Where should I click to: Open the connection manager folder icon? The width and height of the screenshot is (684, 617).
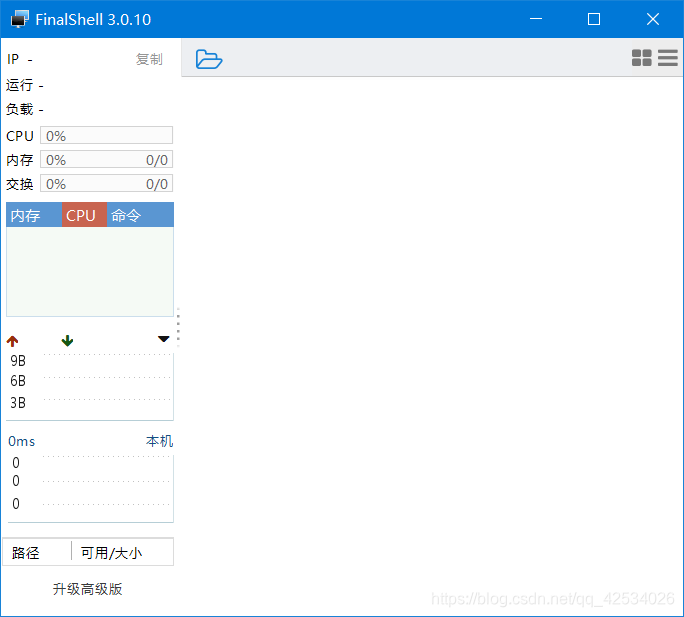209,59
